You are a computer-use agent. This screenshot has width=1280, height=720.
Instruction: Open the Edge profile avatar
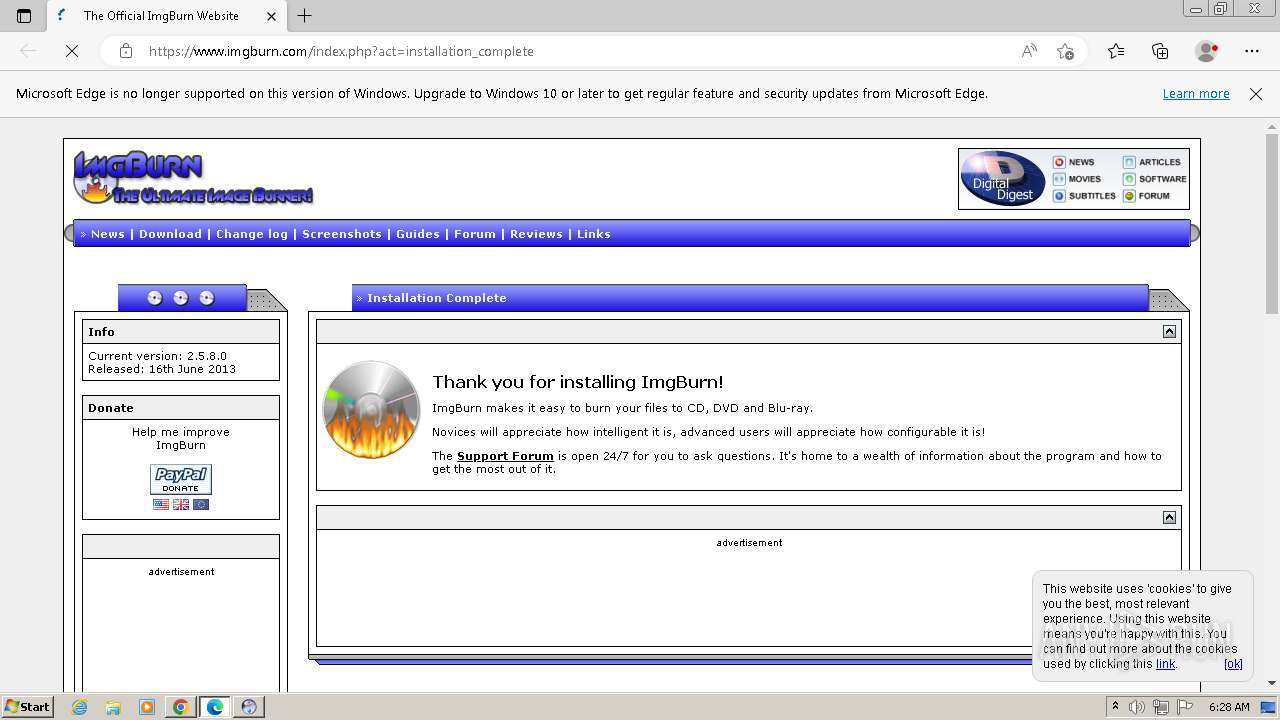[1207, 51]
